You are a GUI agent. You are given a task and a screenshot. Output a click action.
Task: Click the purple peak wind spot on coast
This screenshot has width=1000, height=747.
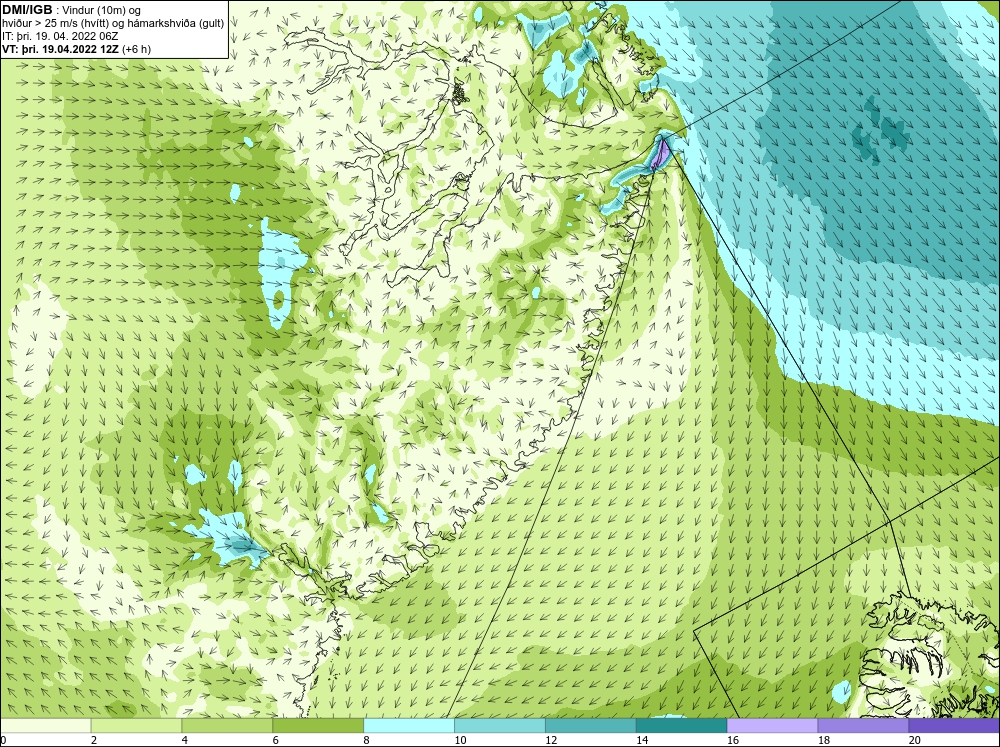point(661,153)
